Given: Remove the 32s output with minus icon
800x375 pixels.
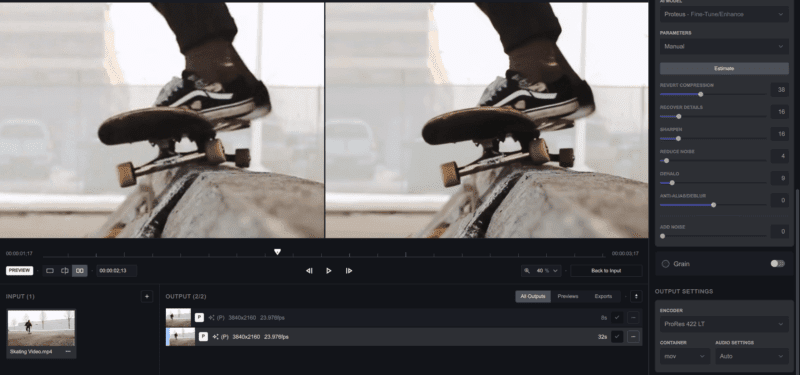Looking at the screenshot, I should (x=634, y=337).
